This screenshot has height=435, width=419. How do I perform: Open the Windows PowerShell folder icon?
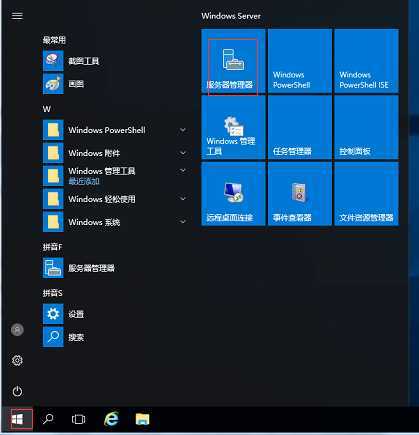click(53, 130)
